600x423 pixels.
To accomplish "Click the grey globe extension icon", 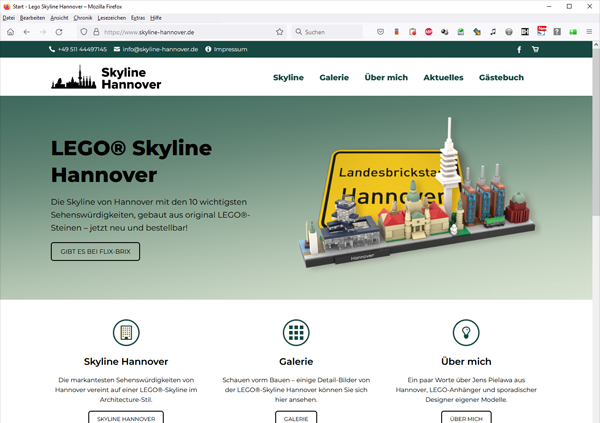I will point(509,32).
